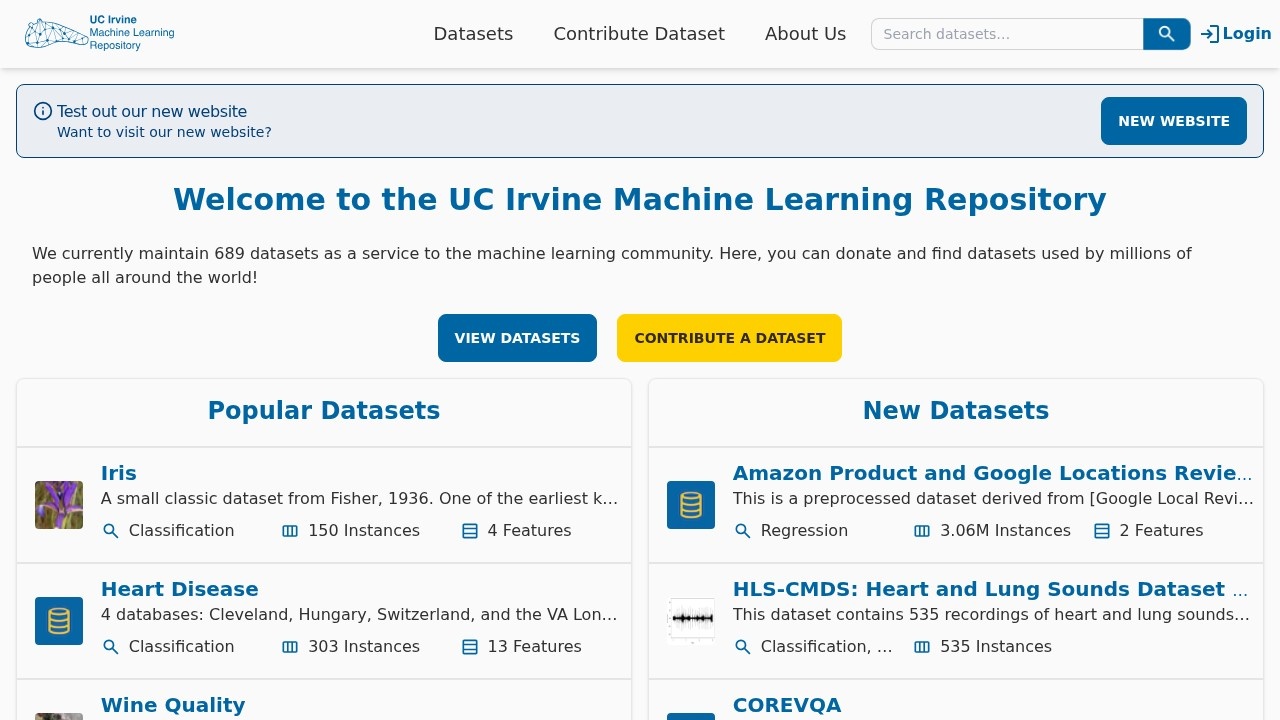
Task: Click the Heart Disease description text
Action: point(360,615)
